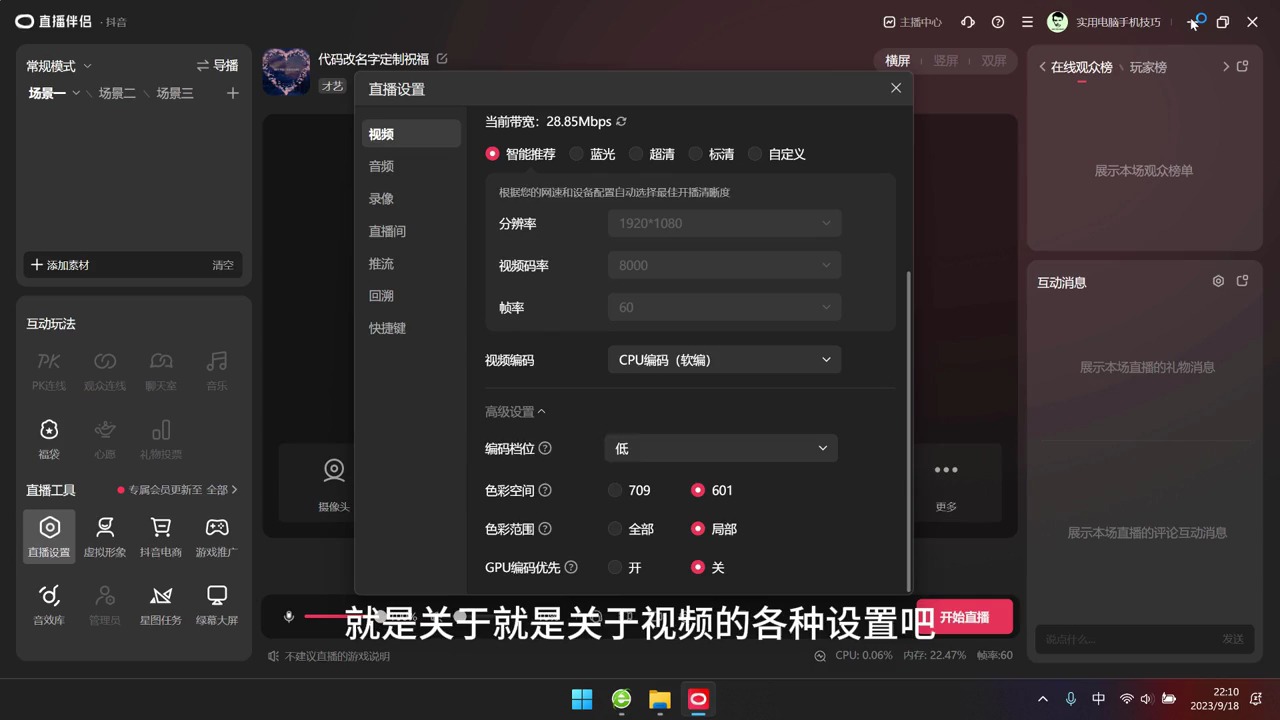Open the 星图任务 tool
This screenshot has height=720, width=1280.
(x=161, y=604)
